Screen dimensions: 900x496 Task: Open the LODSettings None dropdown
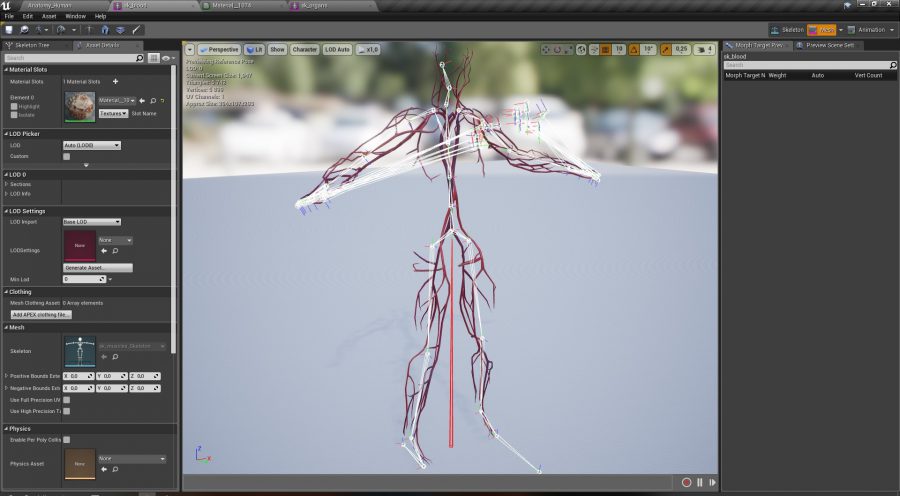coord(115,240)
